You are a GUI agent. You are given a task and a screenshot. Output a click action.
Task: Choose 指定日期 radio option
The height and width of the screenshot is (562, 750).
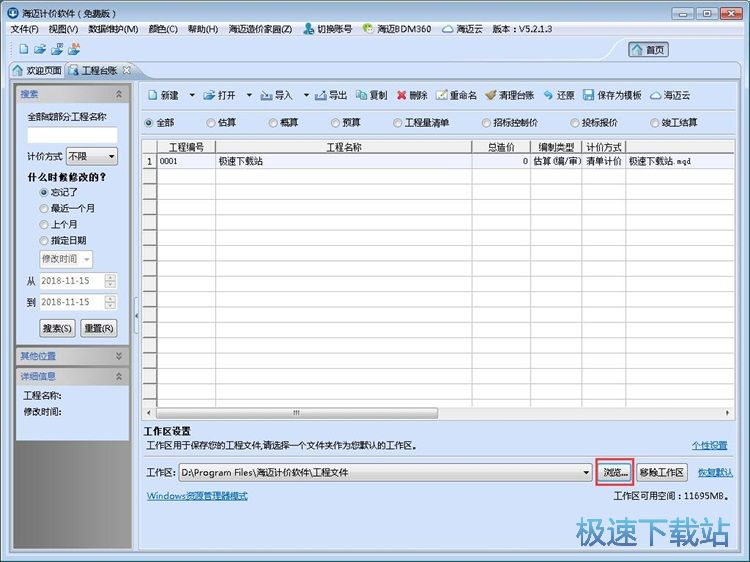pyautogui.click(x=44, y=240)
